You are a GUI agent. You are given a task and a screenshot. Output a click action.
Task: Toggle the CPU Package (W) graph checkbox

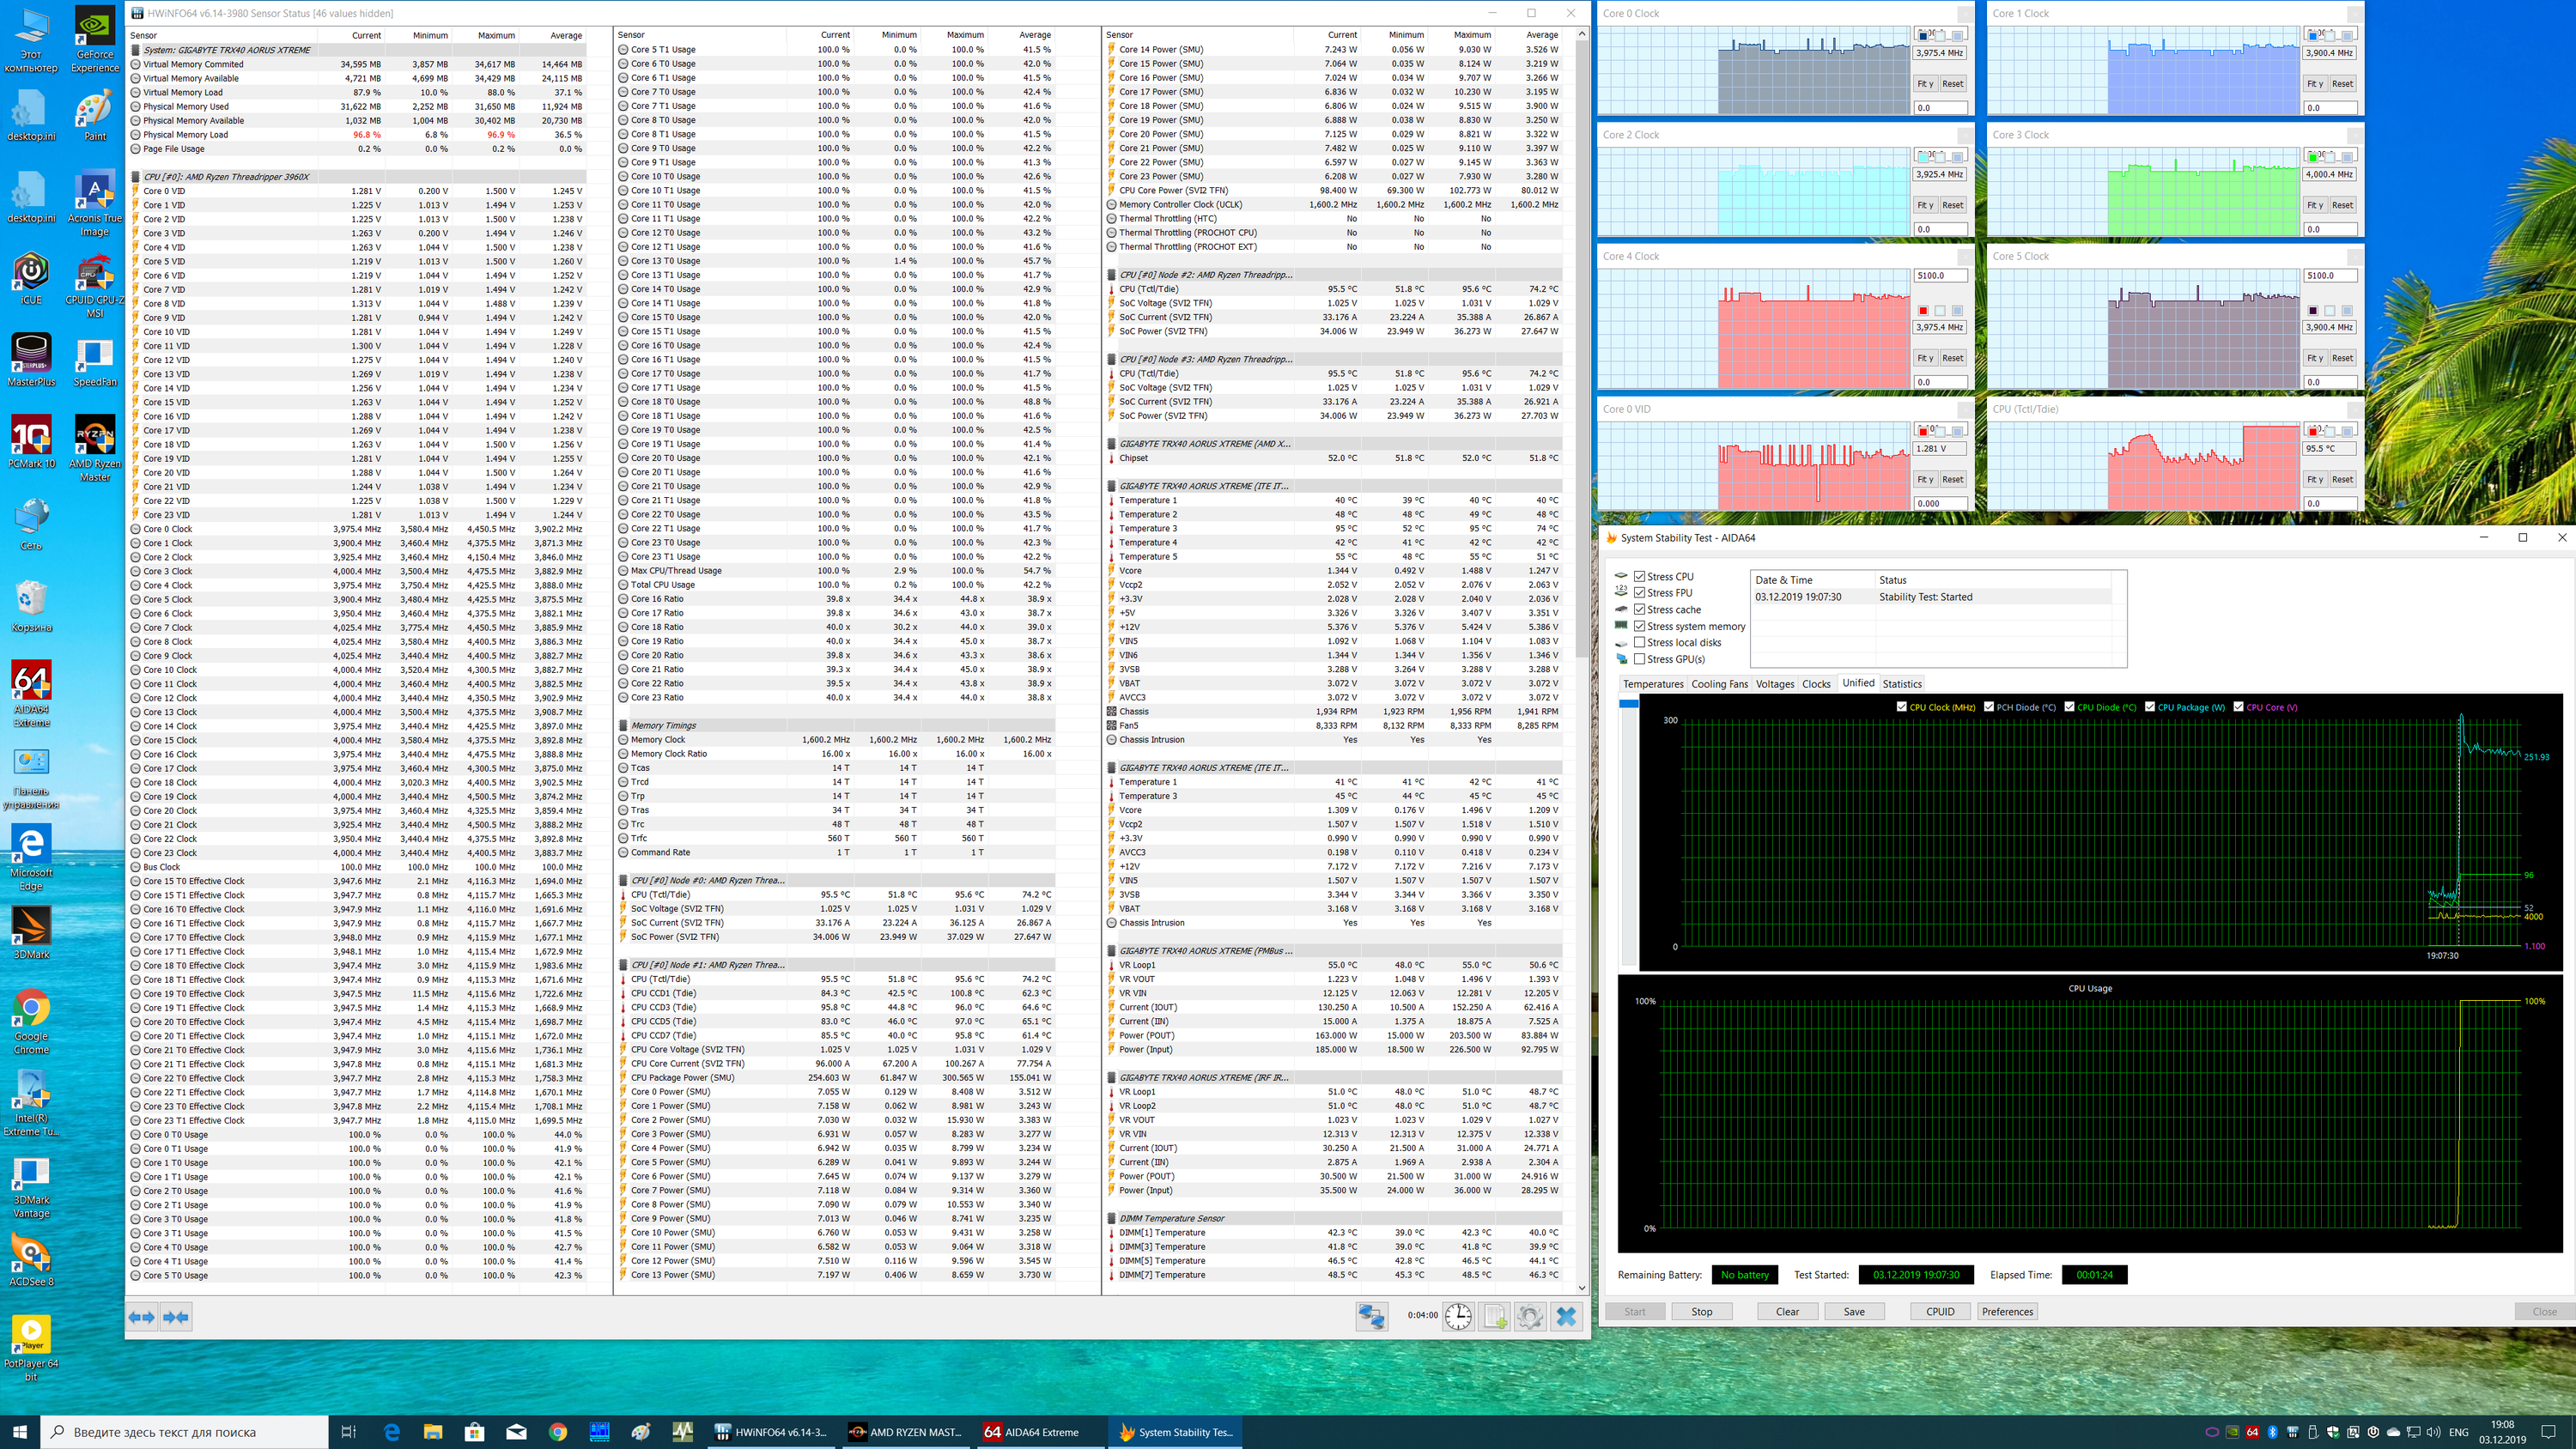2150,707
